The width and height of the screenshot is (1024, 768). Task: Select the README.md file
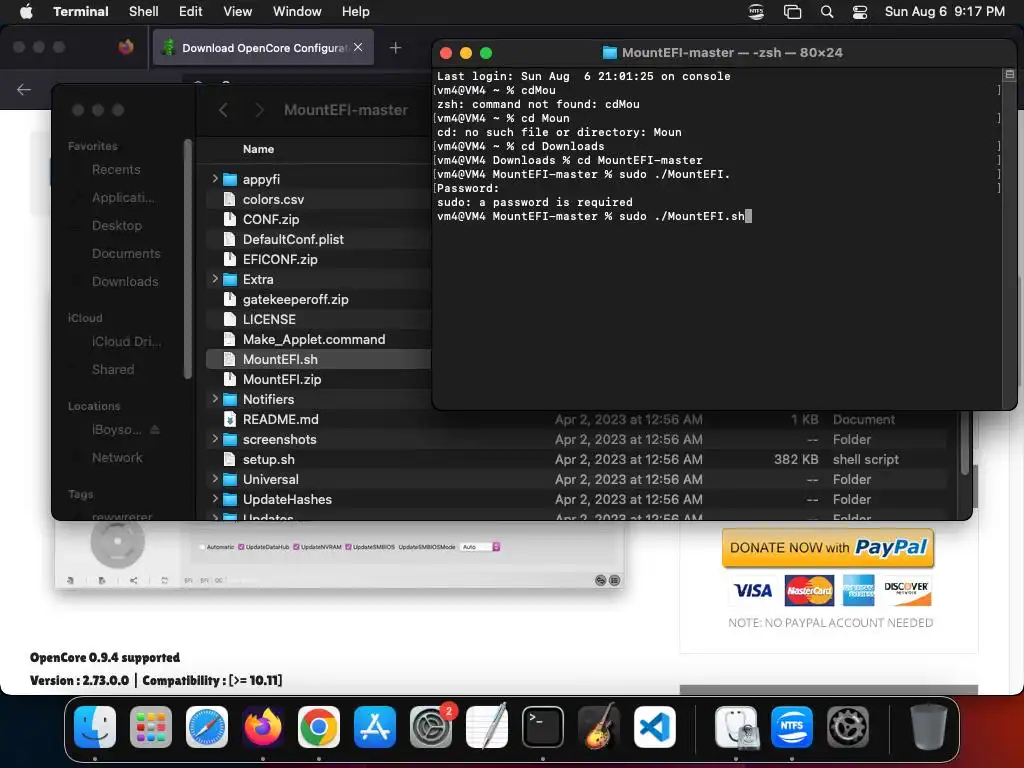[280, 419]
